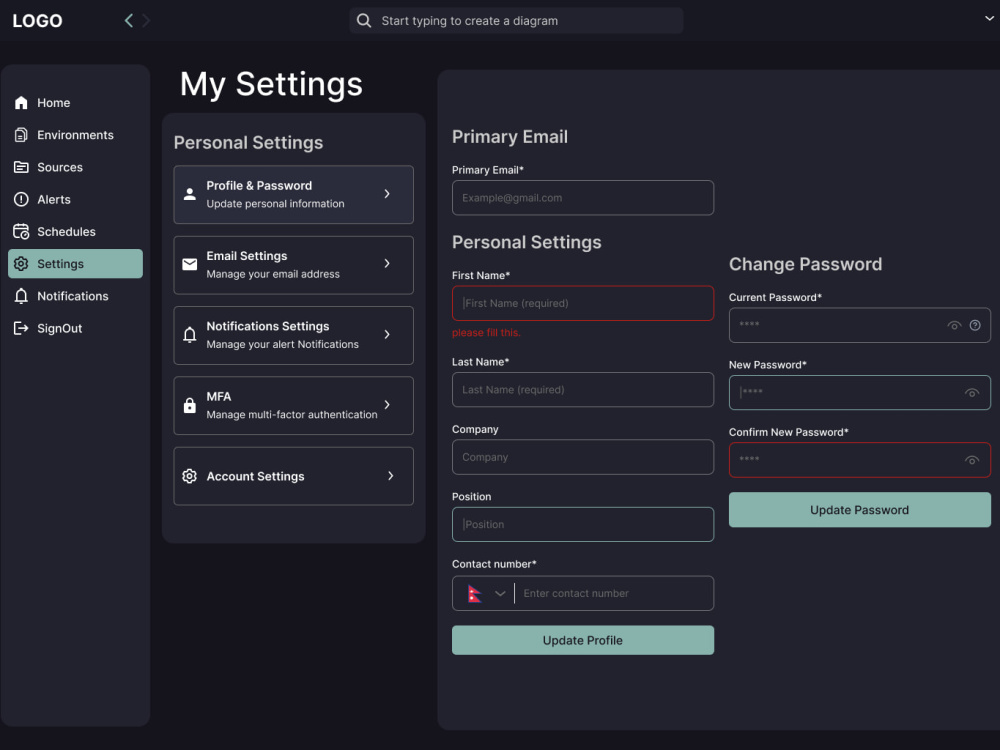The height and width of the screenshot is (750, 1000).
Task: Expand Account Settings chevron
Action: pyautogui.click(x=390, y=476)
